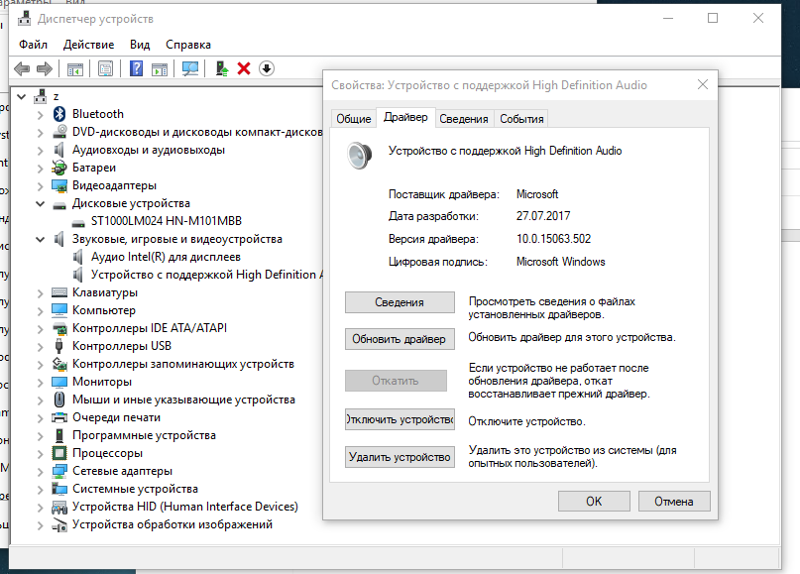This screenshot has width=800, height=574.
Task: Select Устройство с поддержкой High Definition device in tree
Action: (x=207, y=274)
